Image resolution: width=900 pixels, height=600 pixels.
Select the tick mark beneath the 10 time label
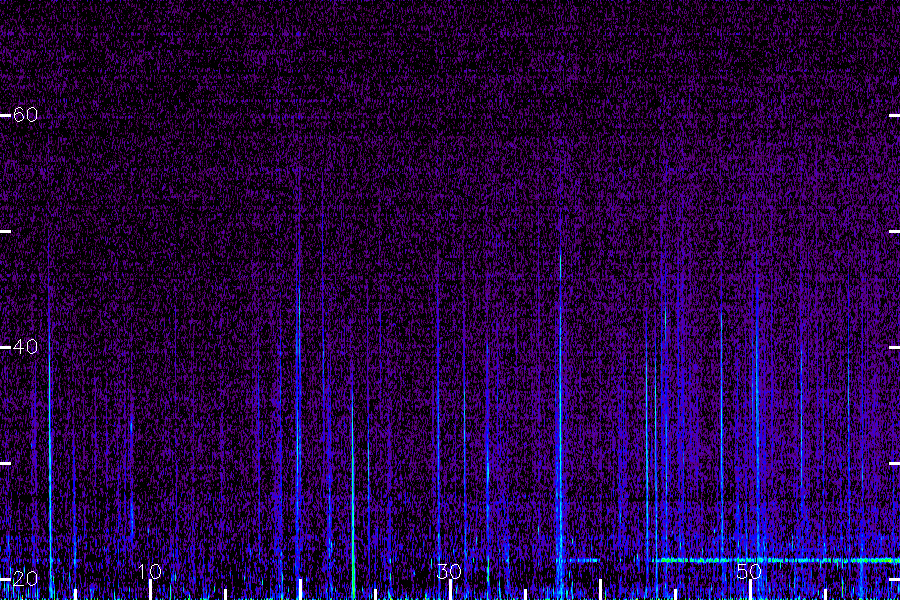click(x=150, y=590)
